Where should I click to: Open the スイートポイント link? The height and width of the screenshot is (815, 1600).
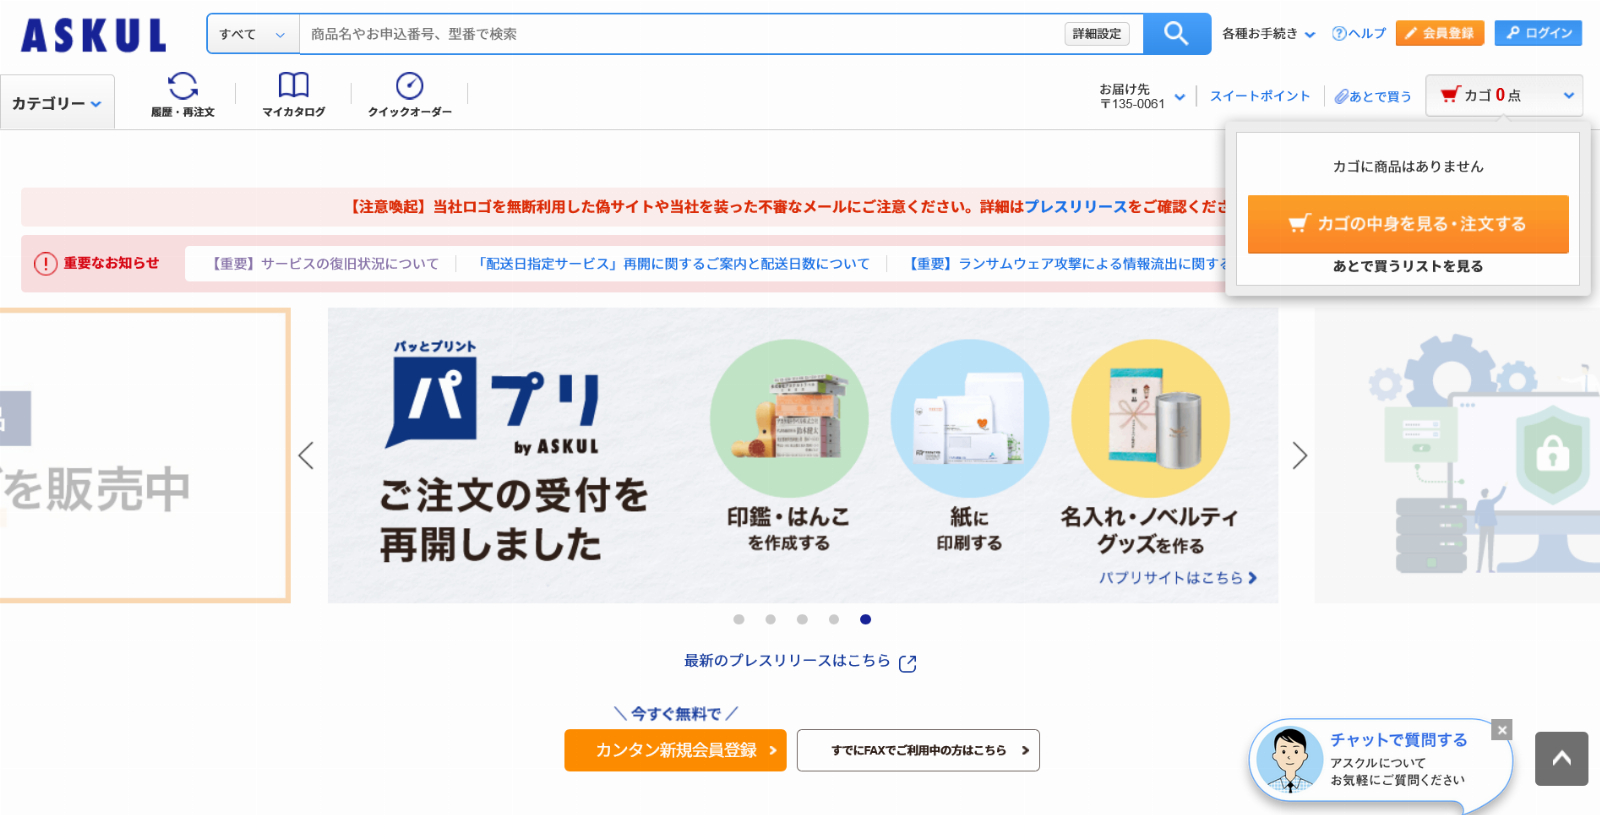click(x=1259, y=96)
